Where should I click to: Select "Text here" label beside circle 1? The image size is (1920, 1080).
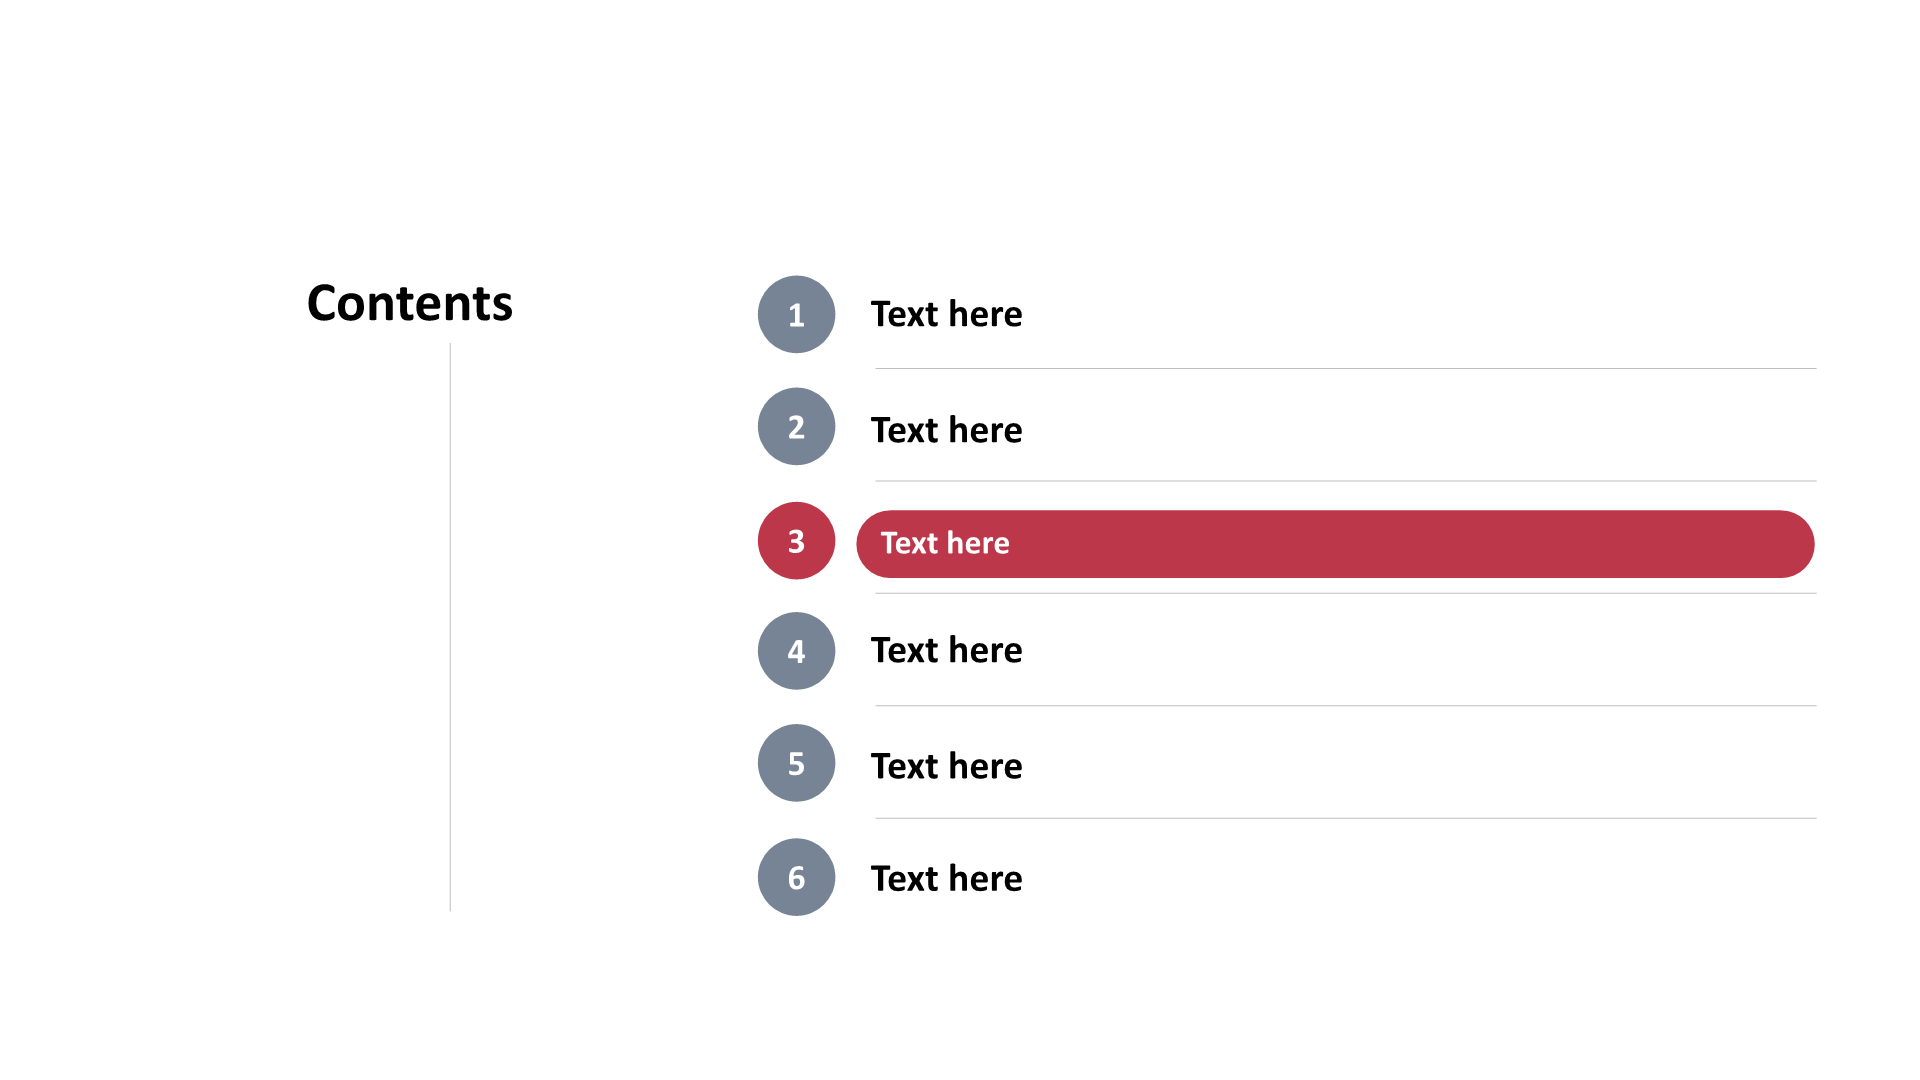point(946,314)
